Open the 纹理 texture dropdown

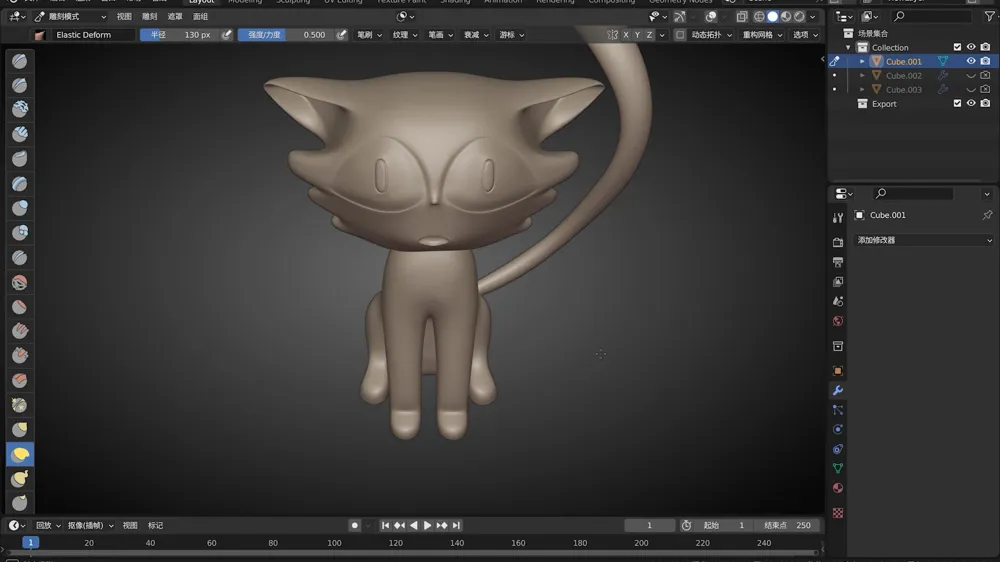tap(405, 35)
